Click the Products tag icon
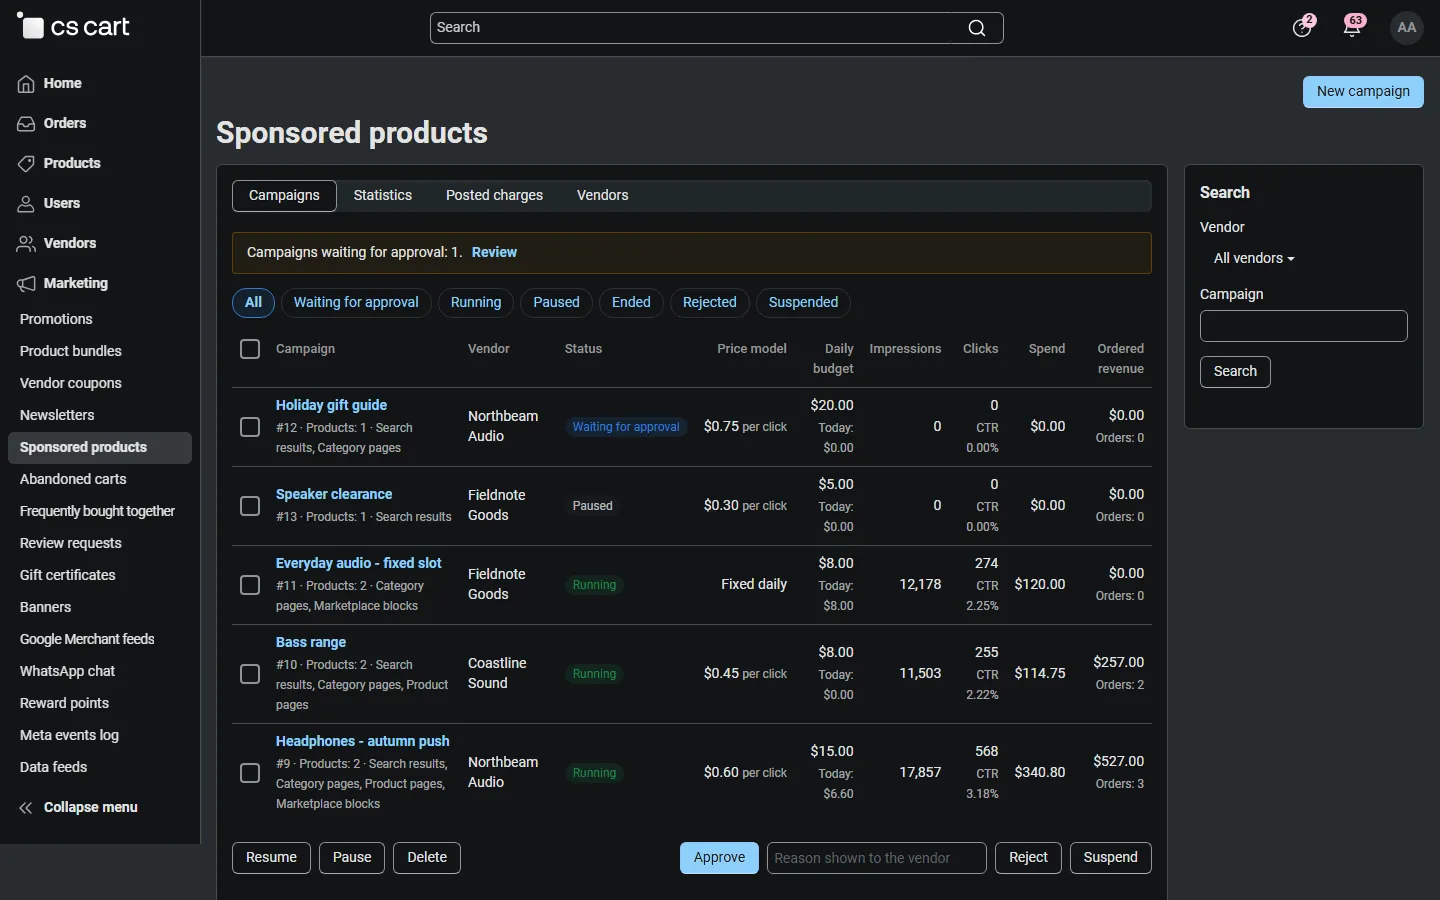 26,164
